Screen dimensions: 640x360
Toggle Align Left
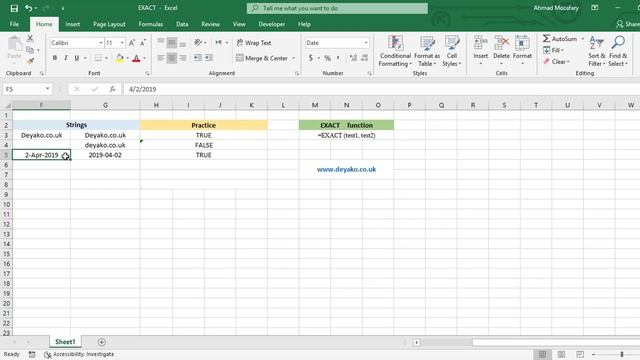[161, 58]
